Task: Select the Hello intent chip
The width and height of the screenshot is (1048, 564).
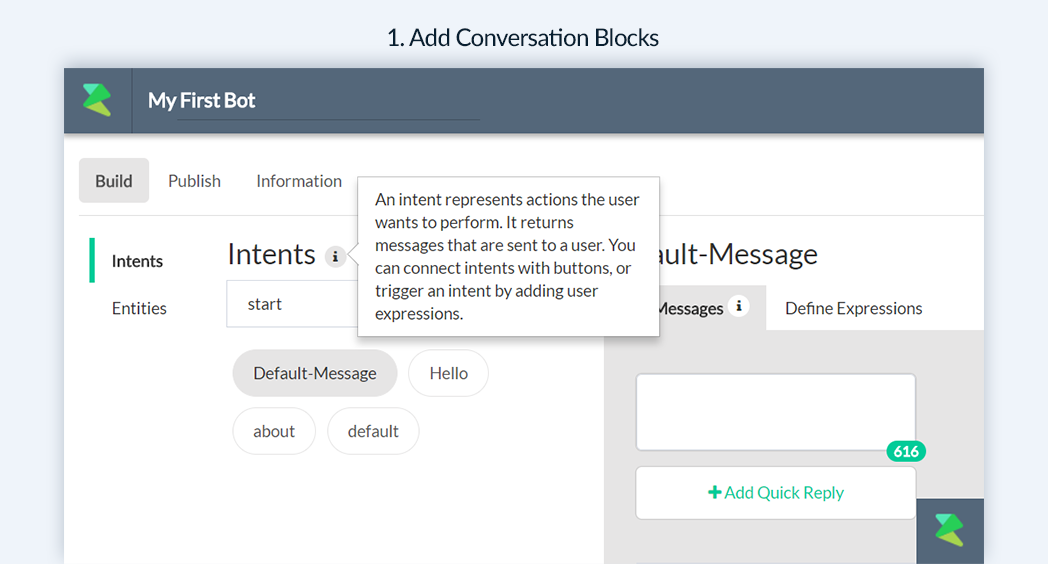Action: coord(448,373)
